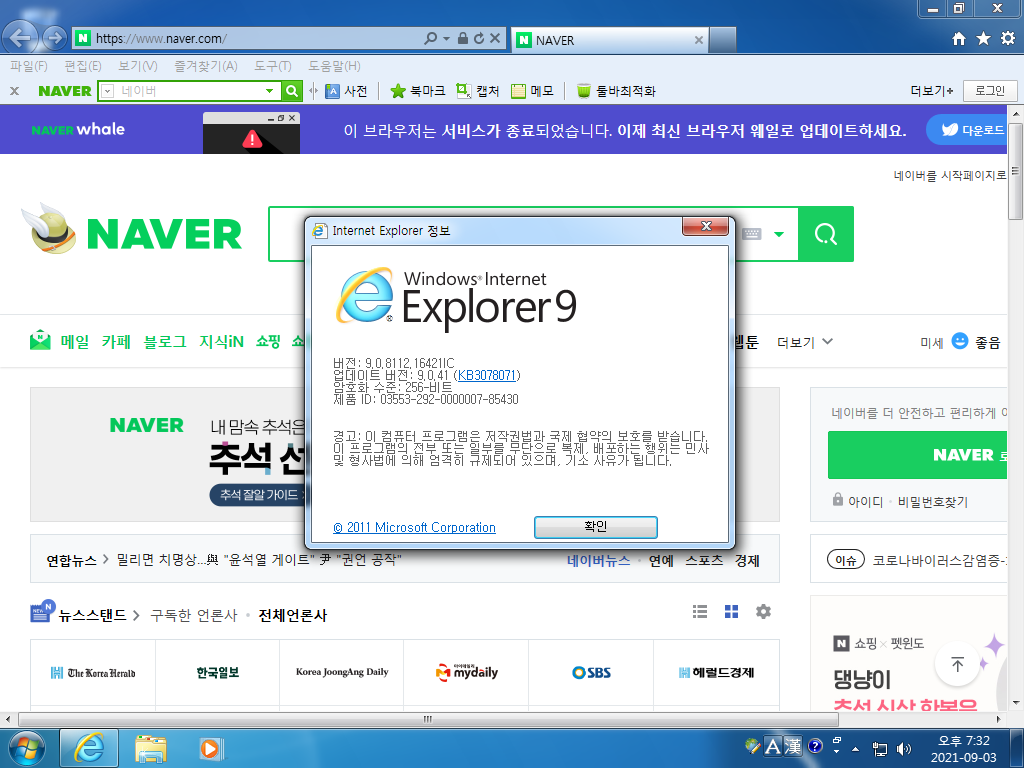Switch to grid view icon in newsstand
The width and height of the screenshot is (1024, 768).
point(731,612)
